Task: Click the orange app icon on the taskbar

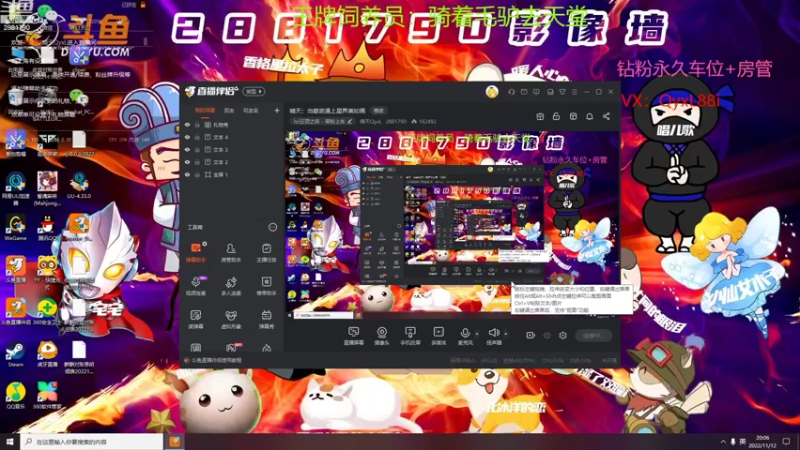Action: pyautogui.click(x=174, y=442)
